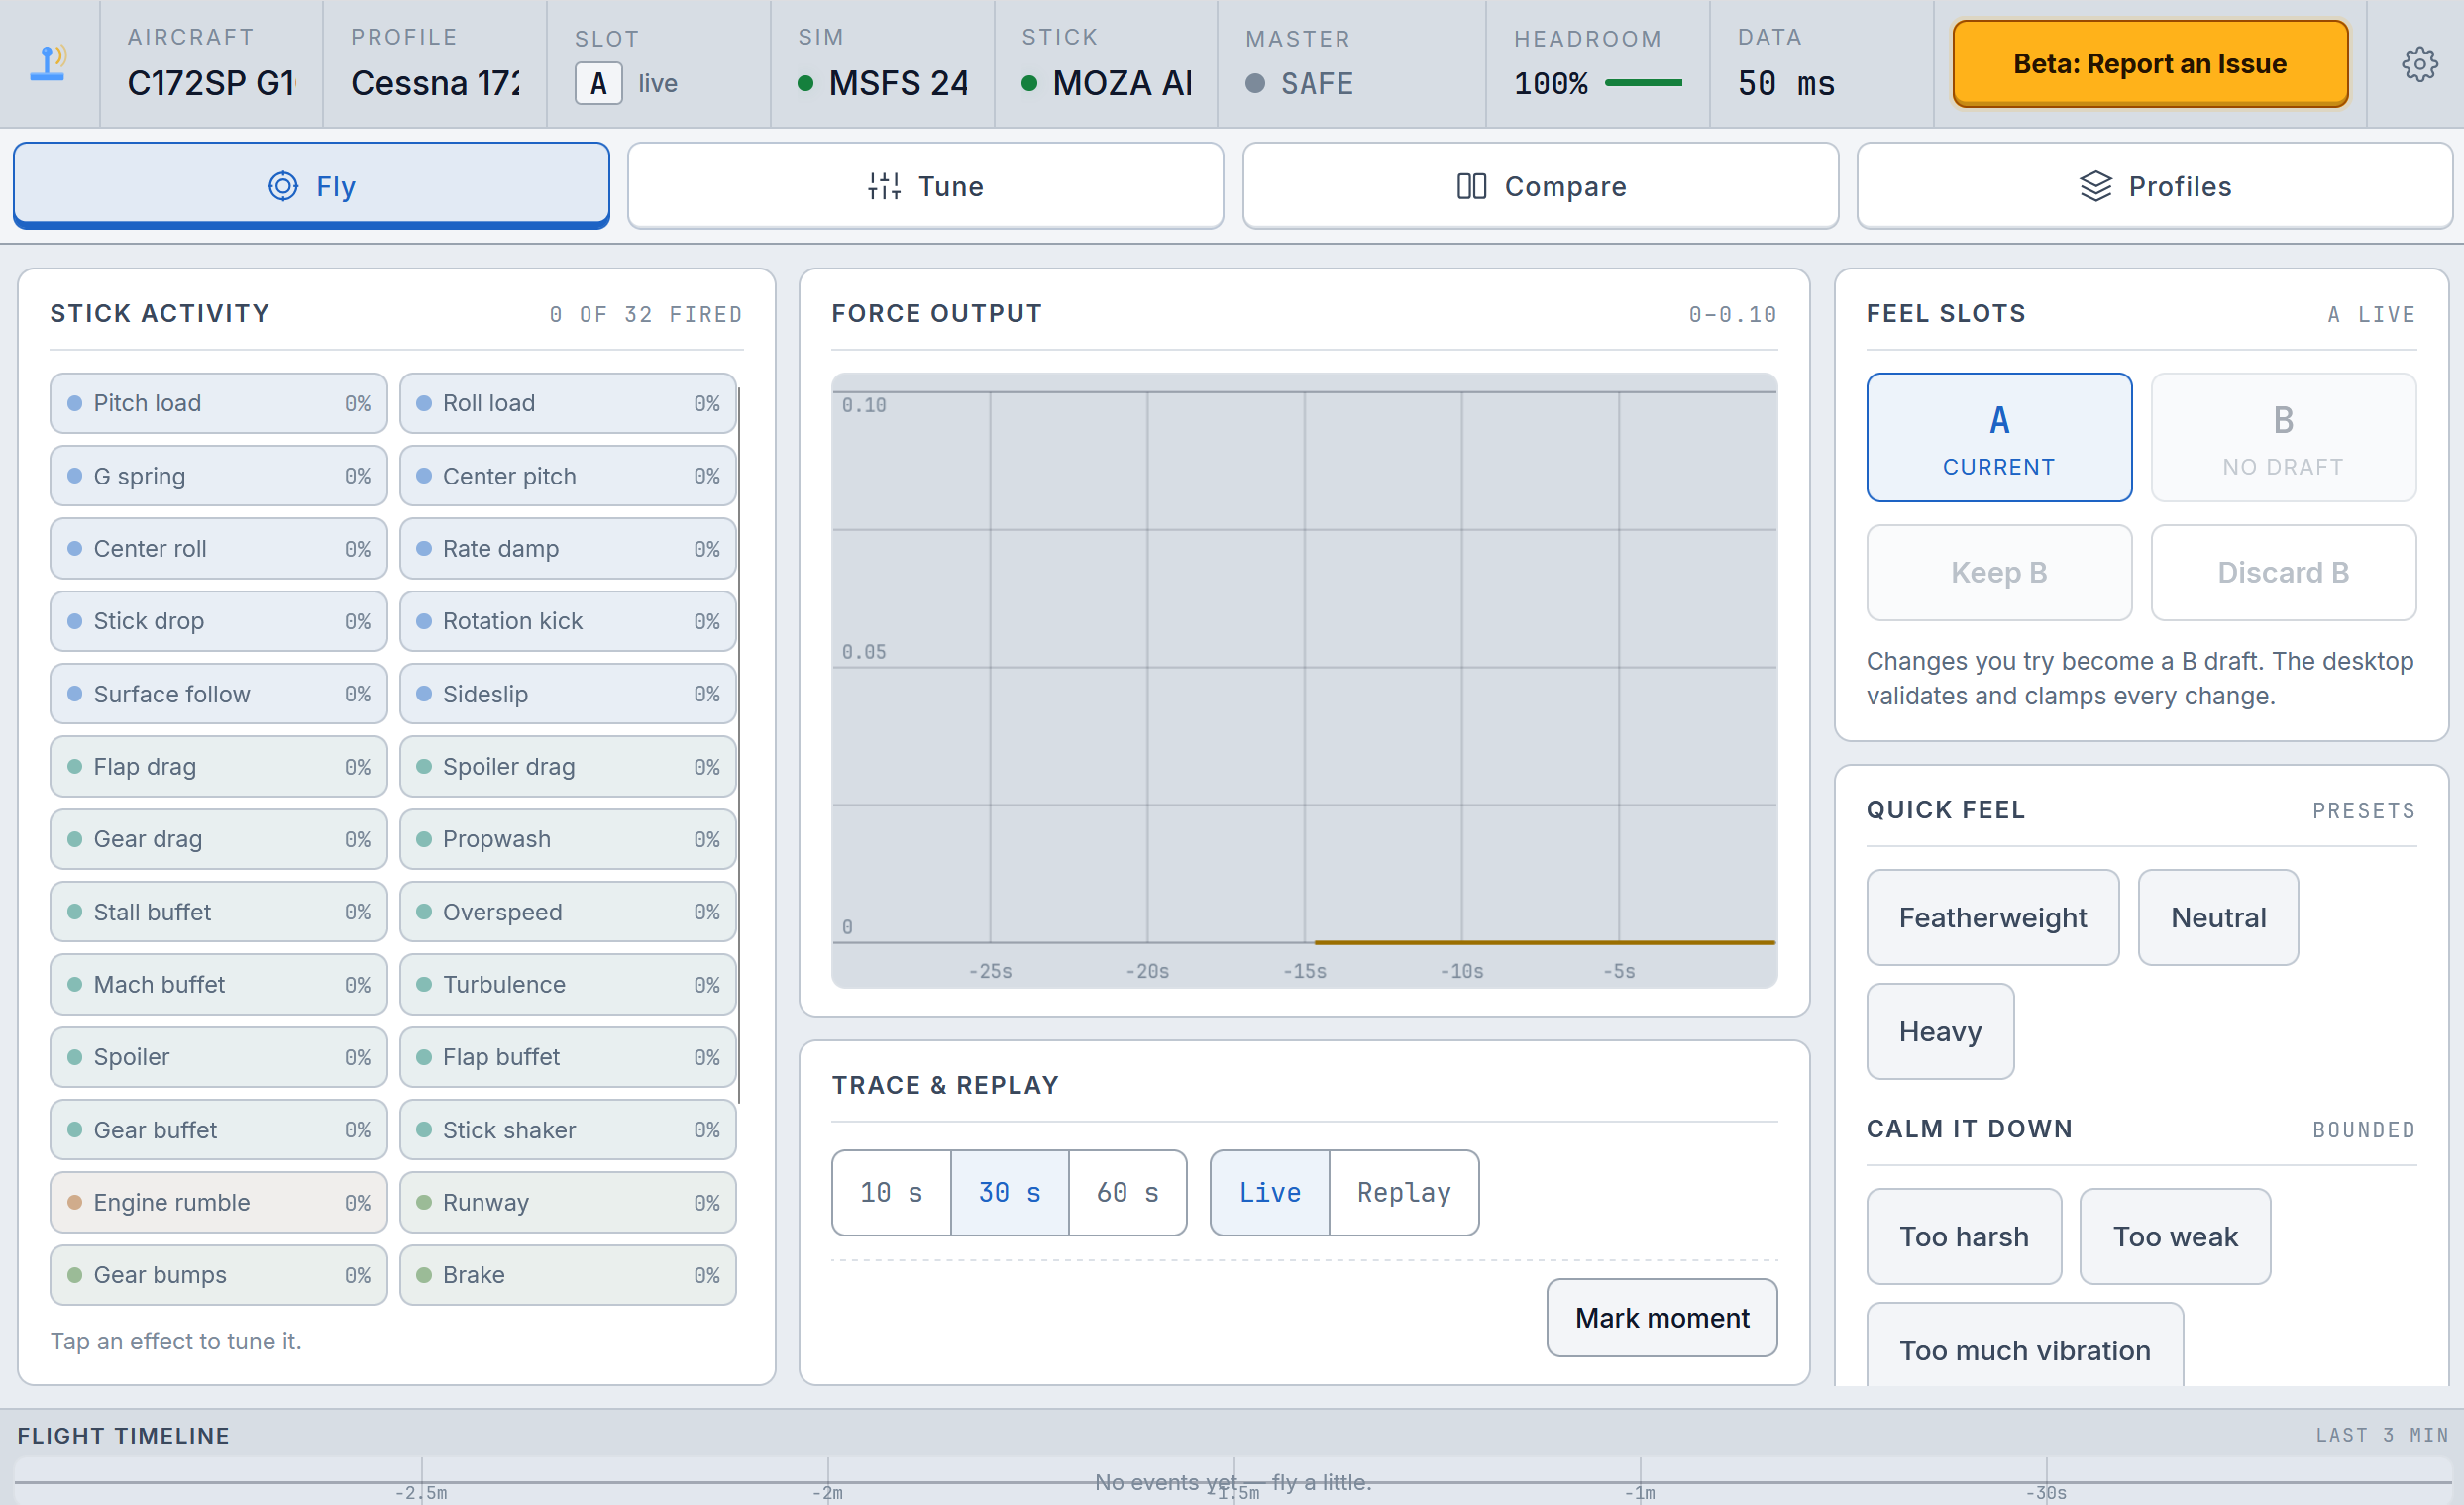Choose the Mach buffet effect

218,985
